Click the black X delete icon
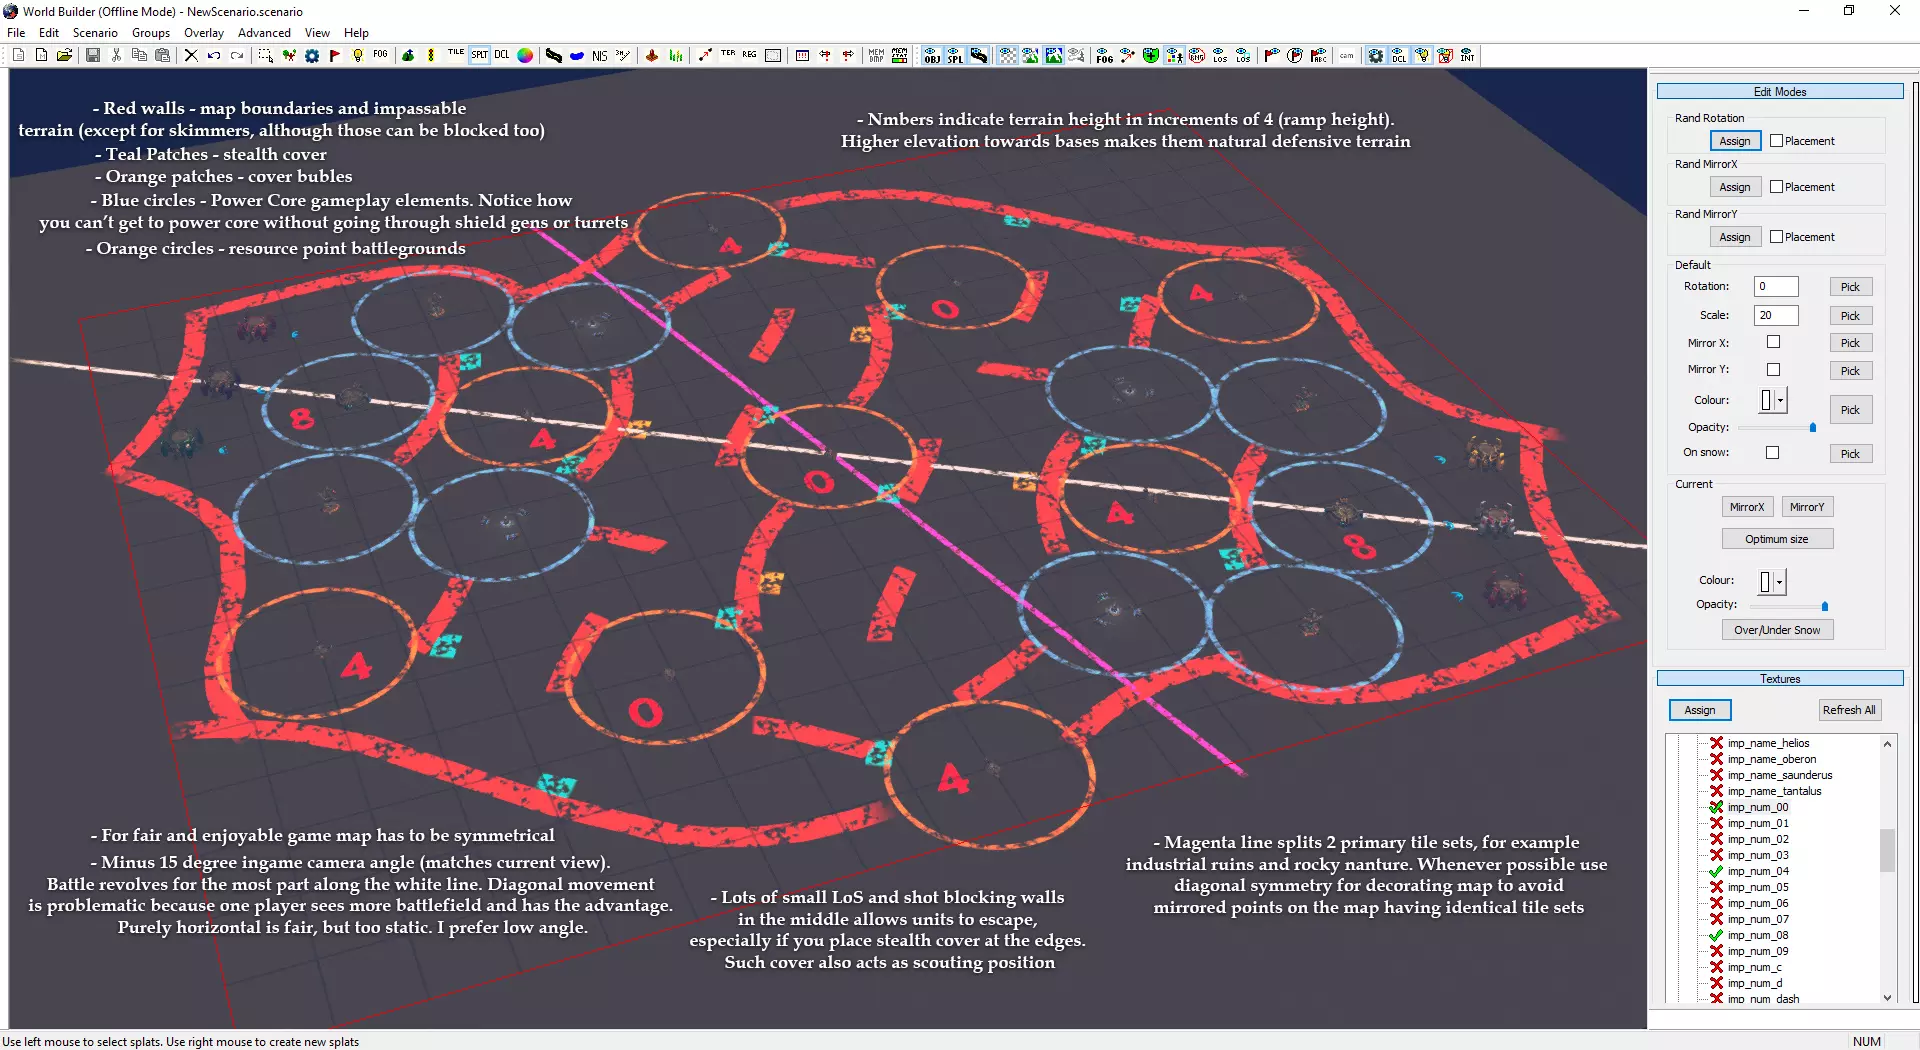This screenshot has height=1050, width=1920. tap(191, 56)
